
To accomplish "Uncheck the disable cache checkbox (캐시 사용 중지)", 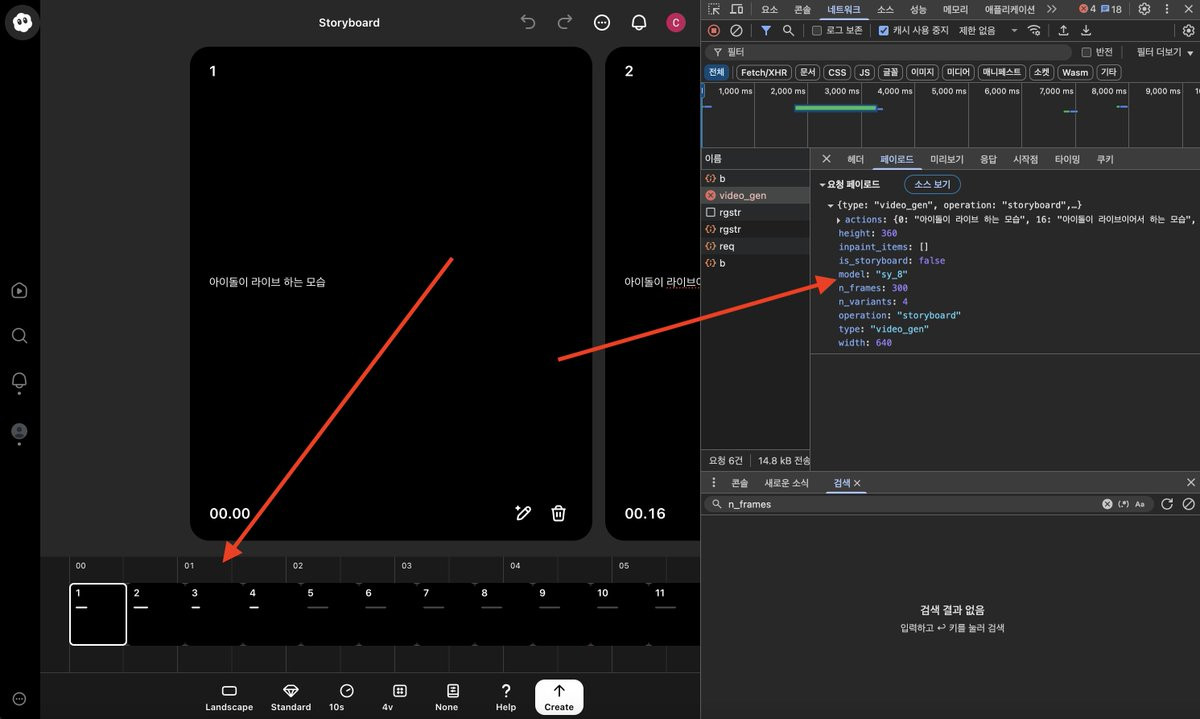I will click(883, 31).
